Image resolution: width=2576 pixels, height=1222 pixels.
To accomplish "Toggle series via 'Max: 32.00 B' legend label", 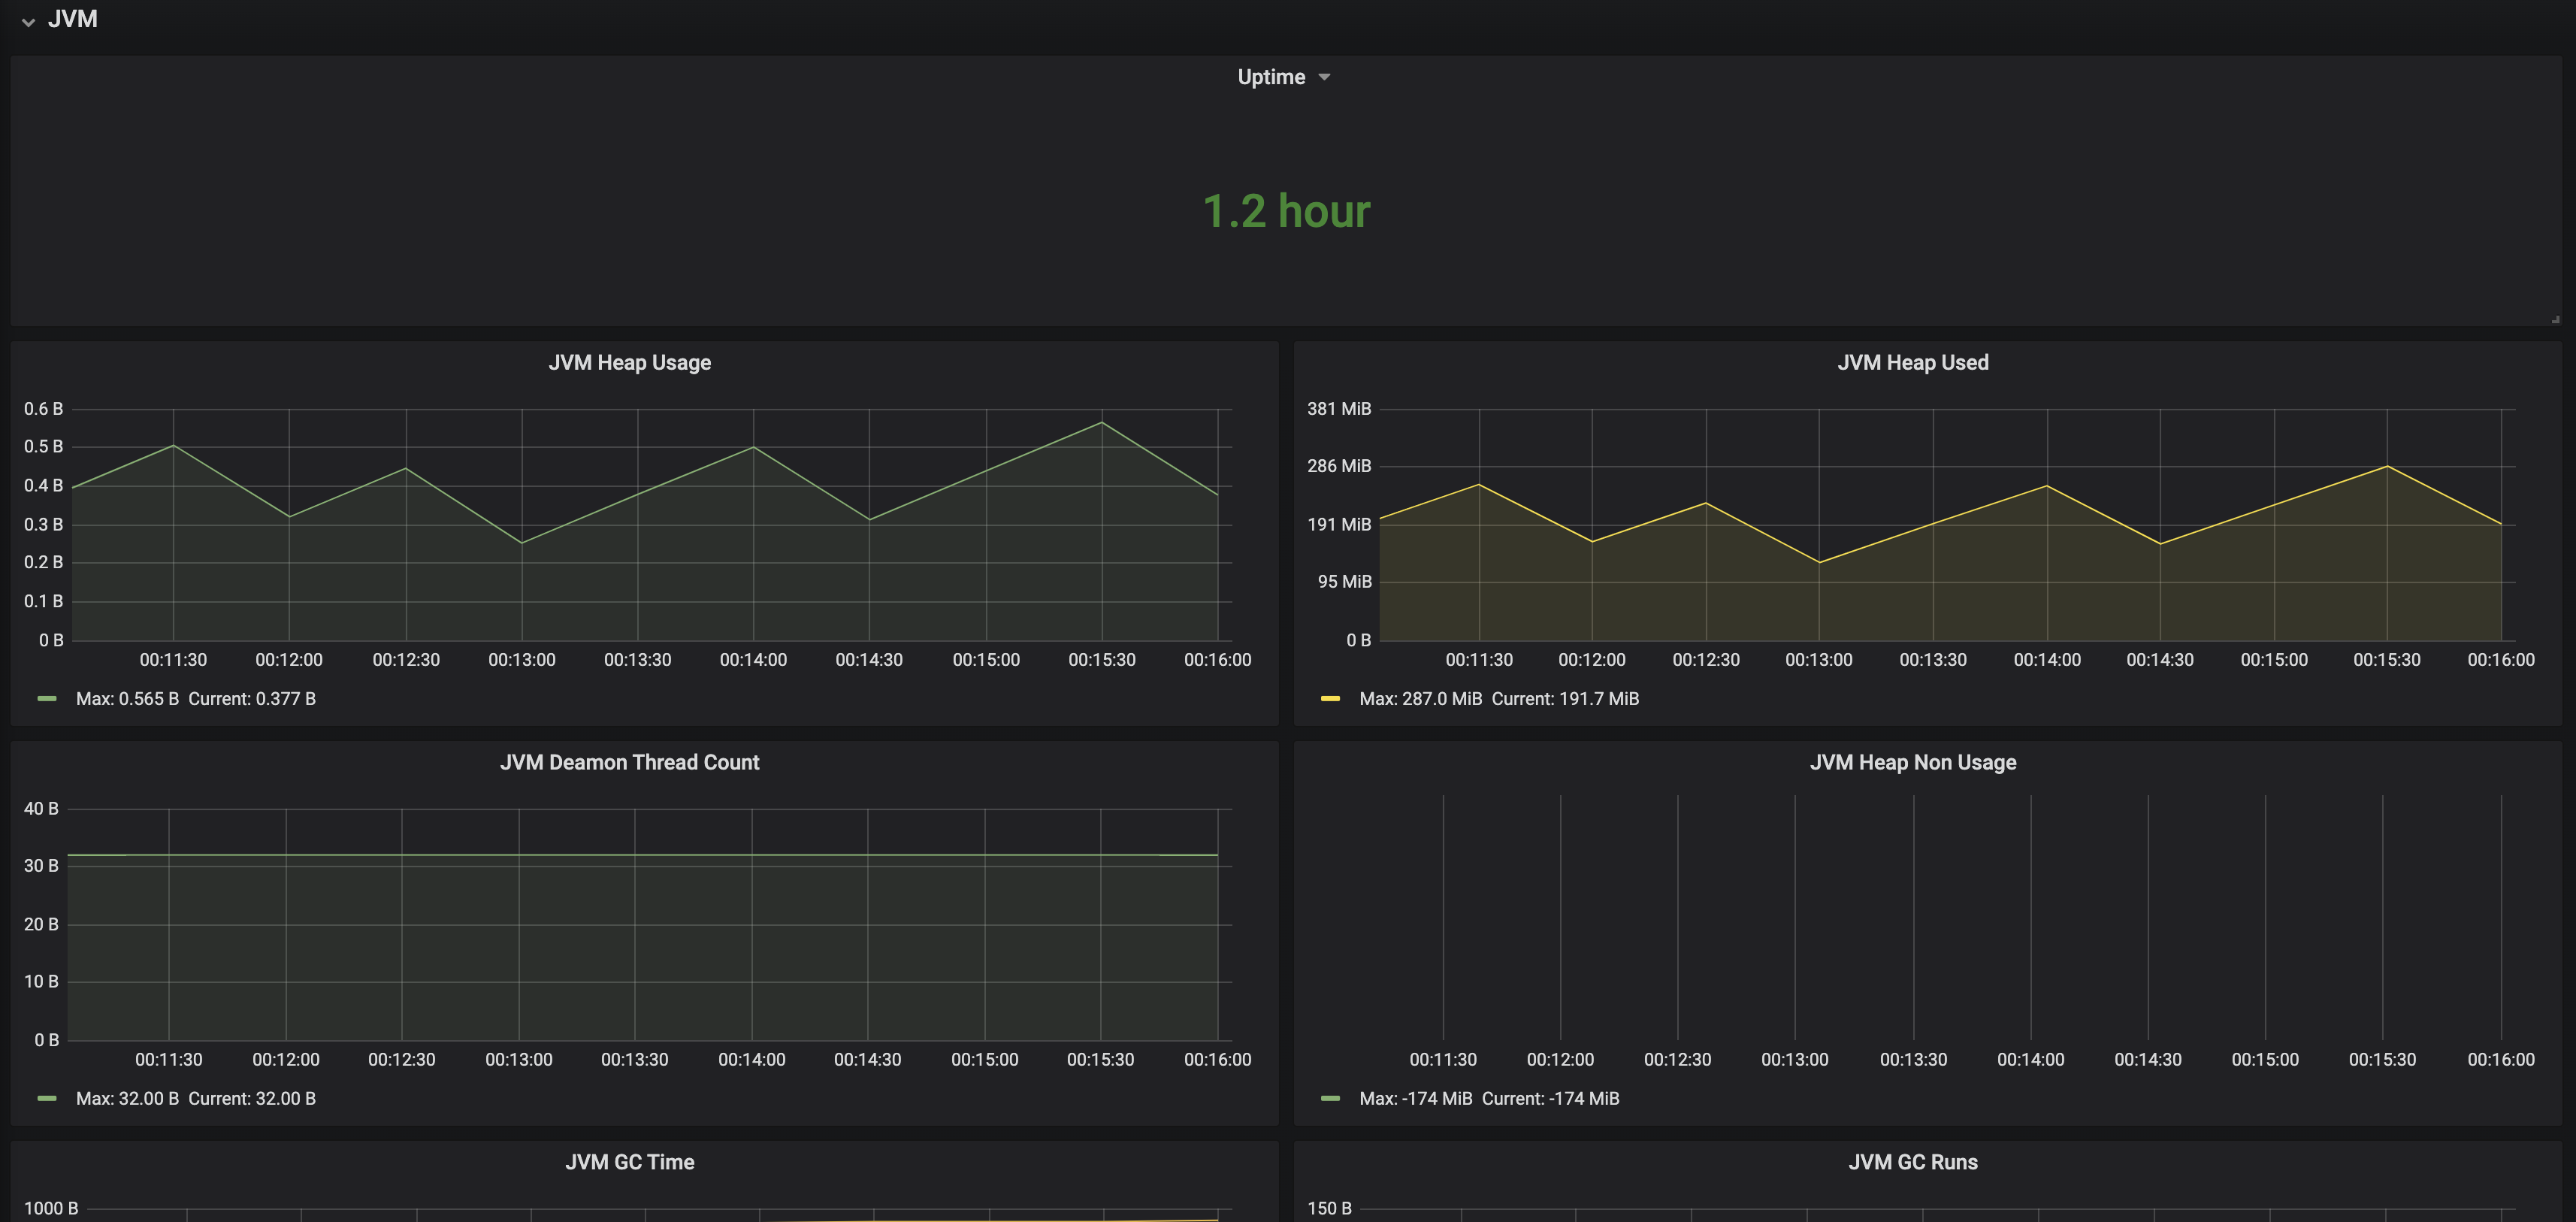I will click(x=127, y=1098).
